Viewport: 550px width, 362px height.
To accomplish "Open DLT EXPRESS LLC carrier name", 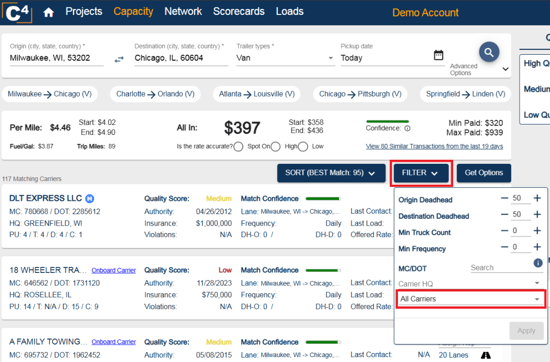I will (x=46, y=198).
